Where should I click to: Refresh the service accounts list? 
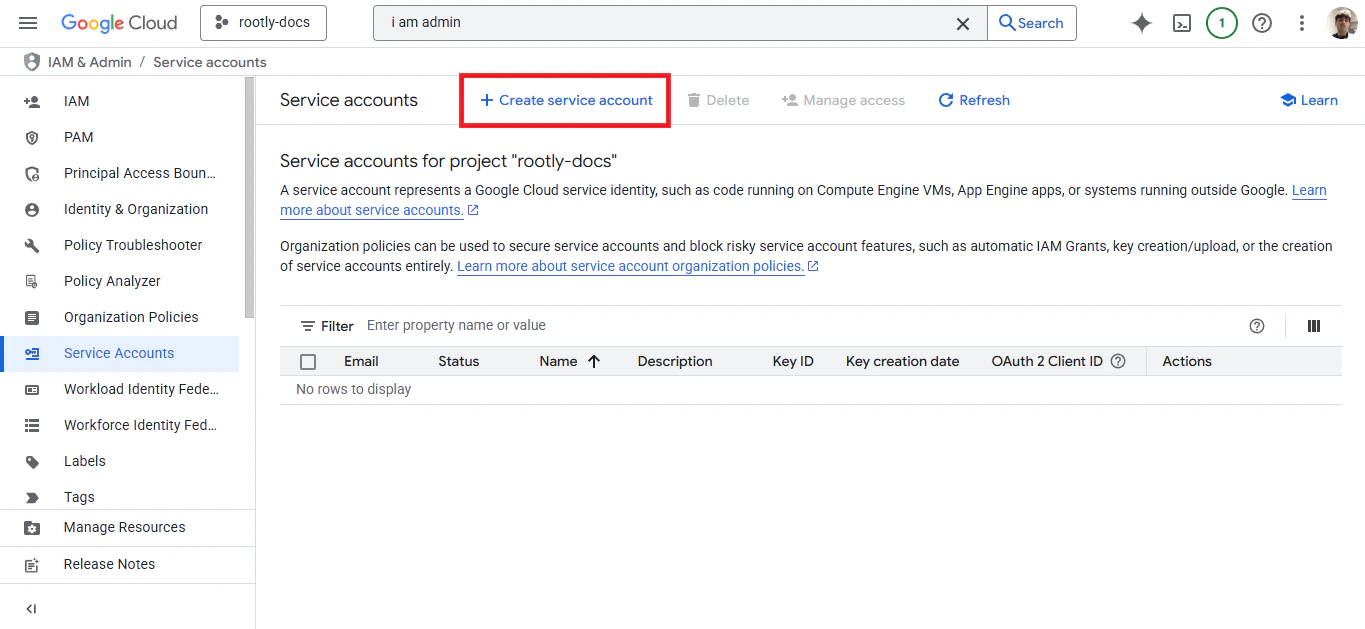pyautogui.click(x=972, y=100)
